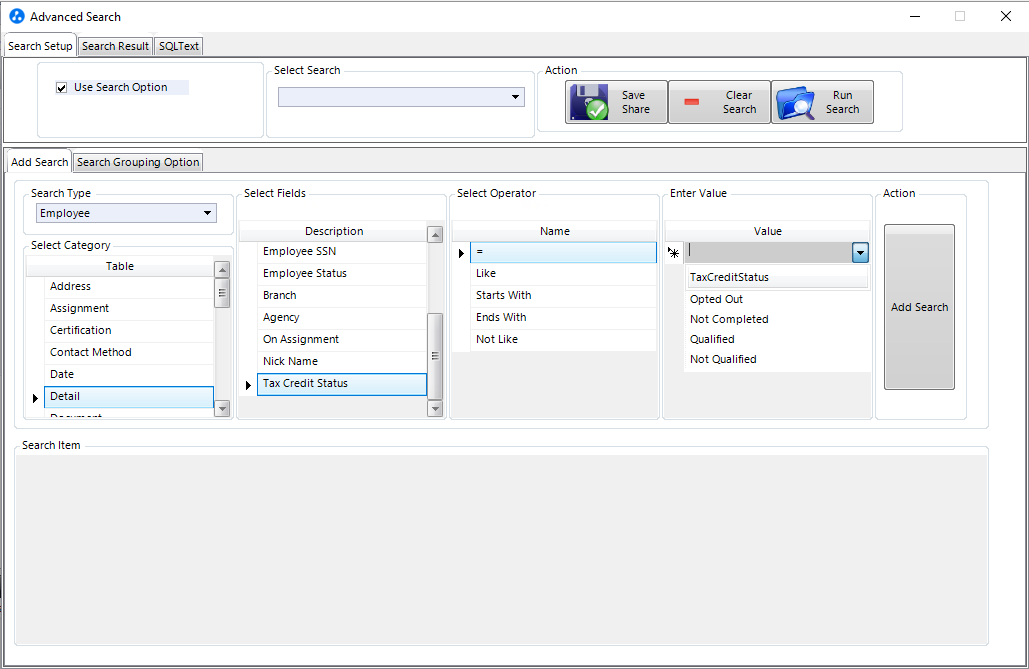Screen dimensions: 1029x669
Task: Choose Not Like operator
Action: tap(563, 339)
